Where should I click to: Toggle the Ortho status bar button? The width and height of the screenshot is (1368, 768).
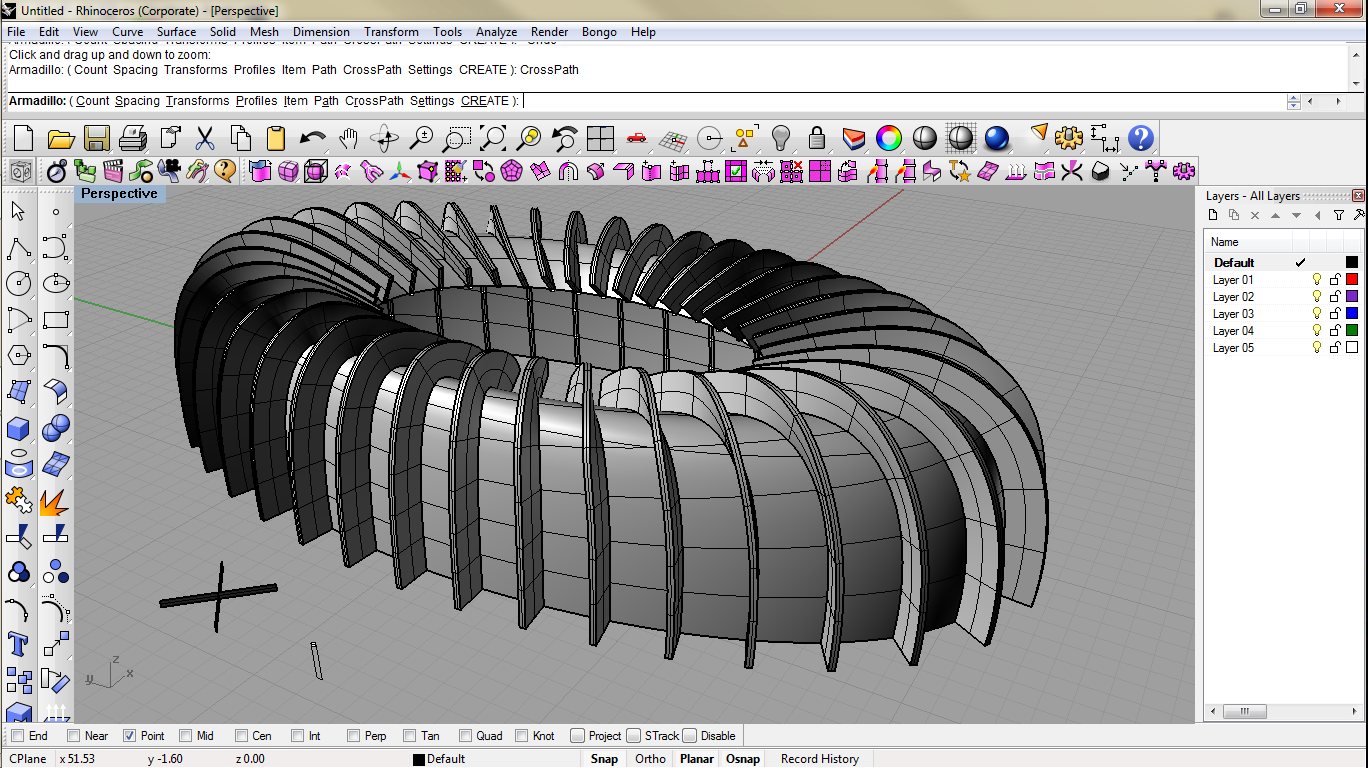tap(650, 759)
